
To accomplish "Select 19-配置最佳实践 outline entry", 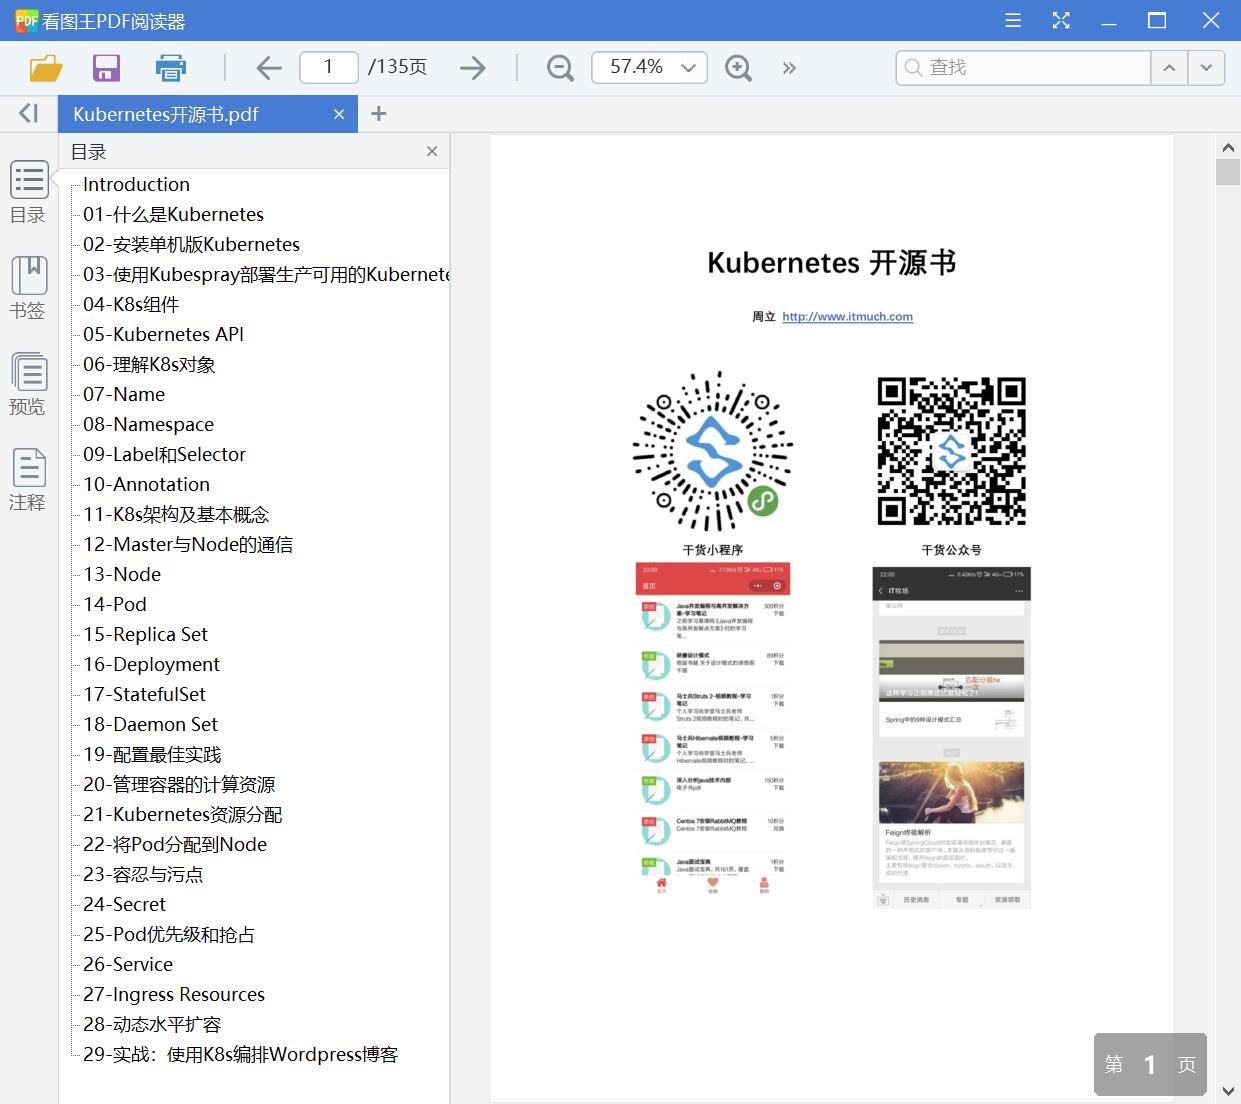I will point(152,754).
